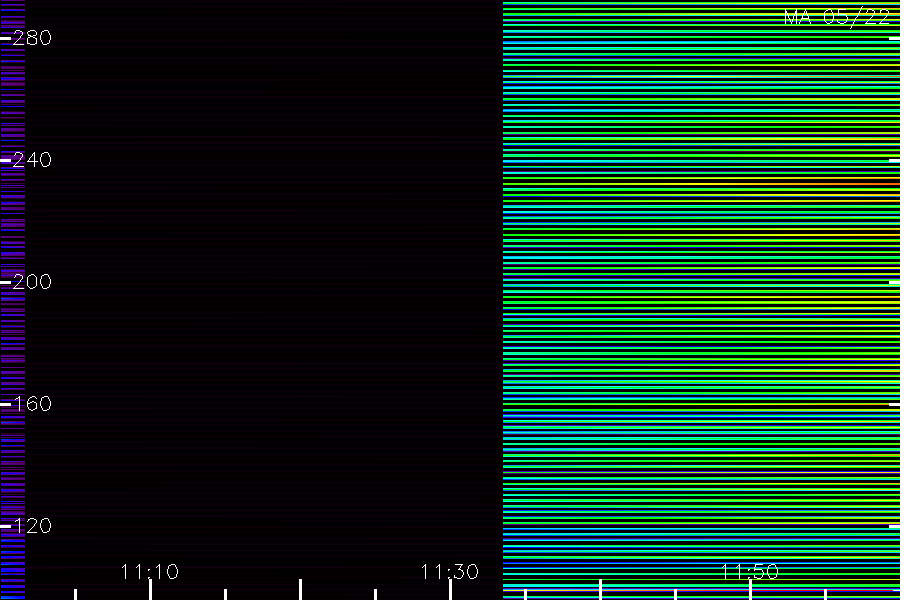Select the 11:10 time axis label
The height and width of the screenshot is (600, 900).
150,572
